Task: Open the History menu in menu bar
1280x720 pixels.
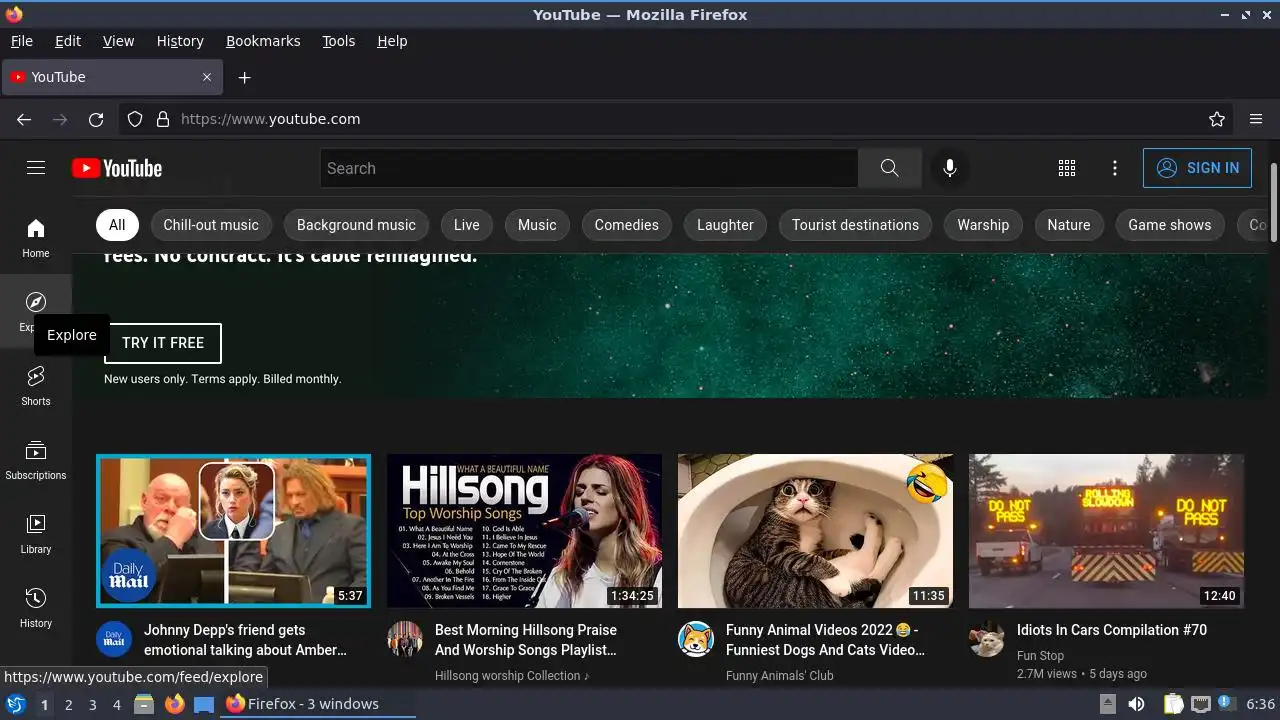Action: 180,41
